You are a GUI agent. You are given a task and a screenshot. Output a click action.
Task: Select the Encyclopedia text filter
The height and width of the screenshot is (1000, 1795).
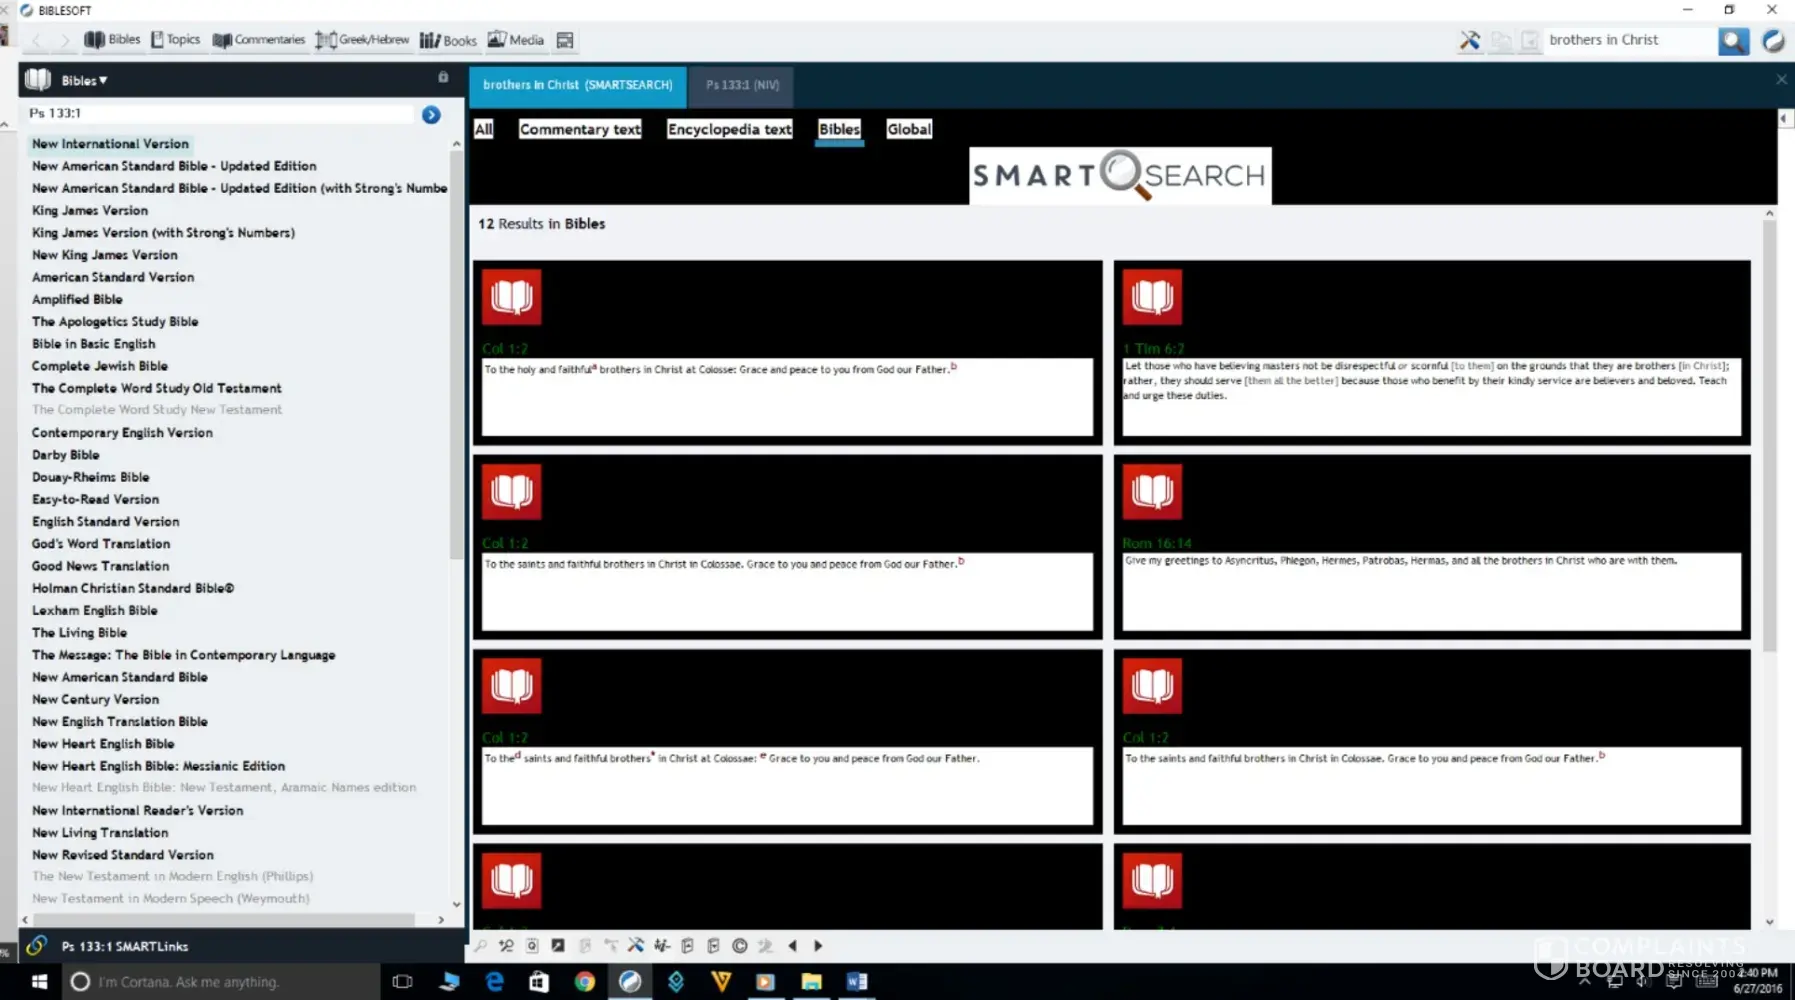coord(729,129)
